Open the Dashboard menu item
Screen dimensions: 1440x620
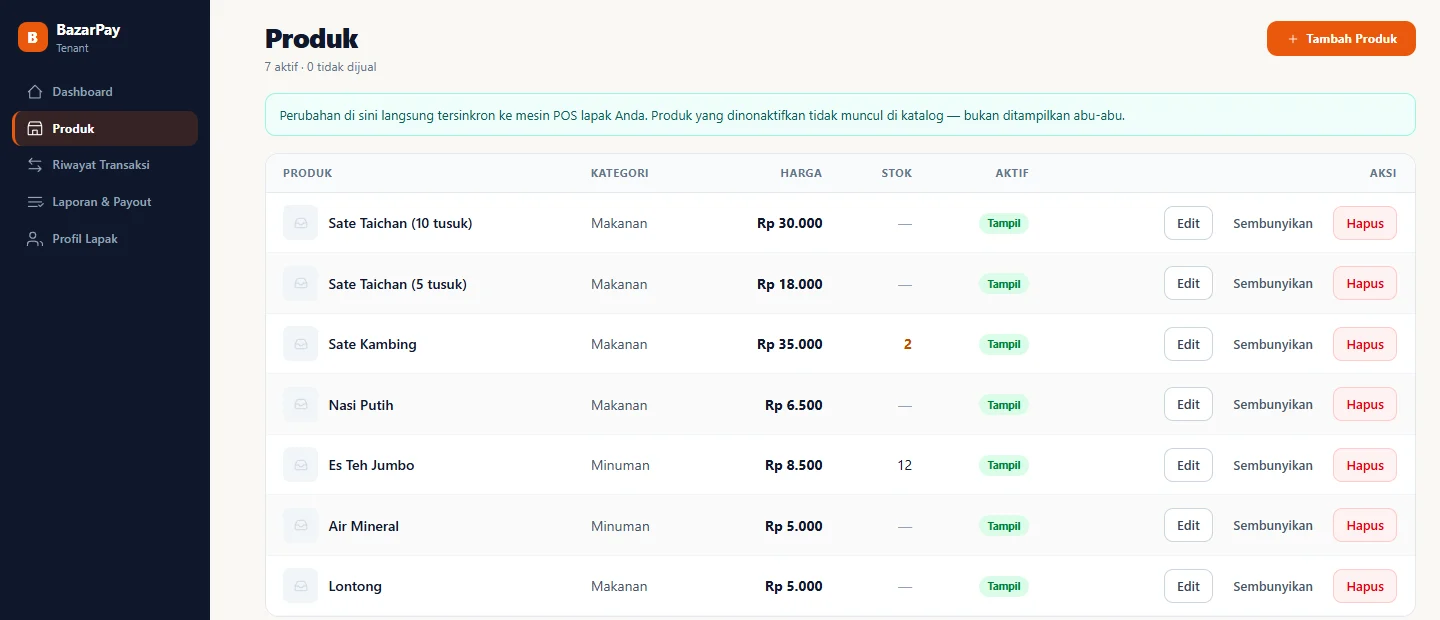tap(105, 92)
